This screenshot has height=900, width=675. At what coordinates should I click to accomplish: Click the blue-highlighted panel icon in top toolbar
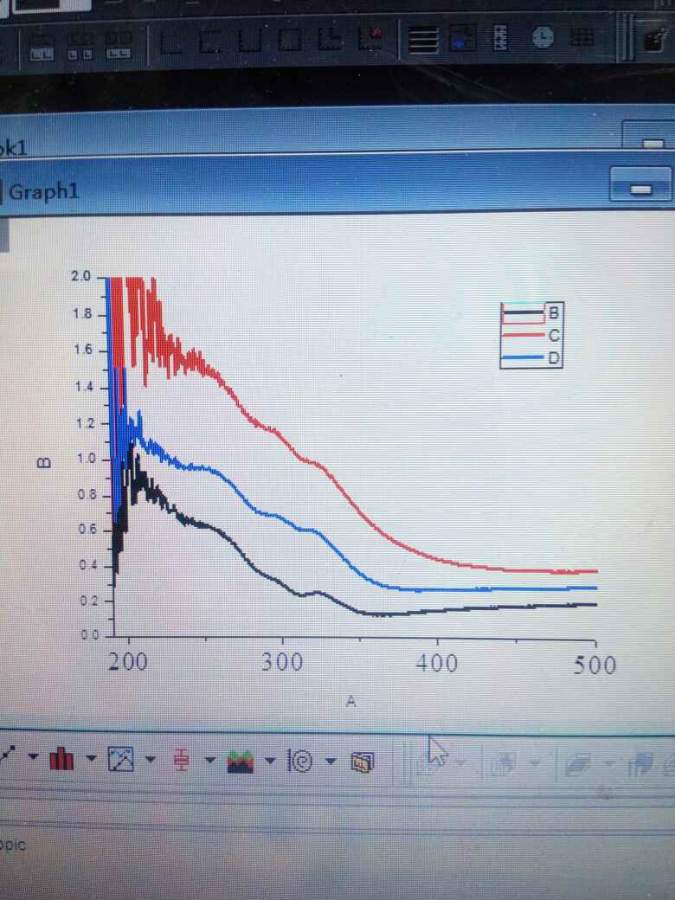462,39
